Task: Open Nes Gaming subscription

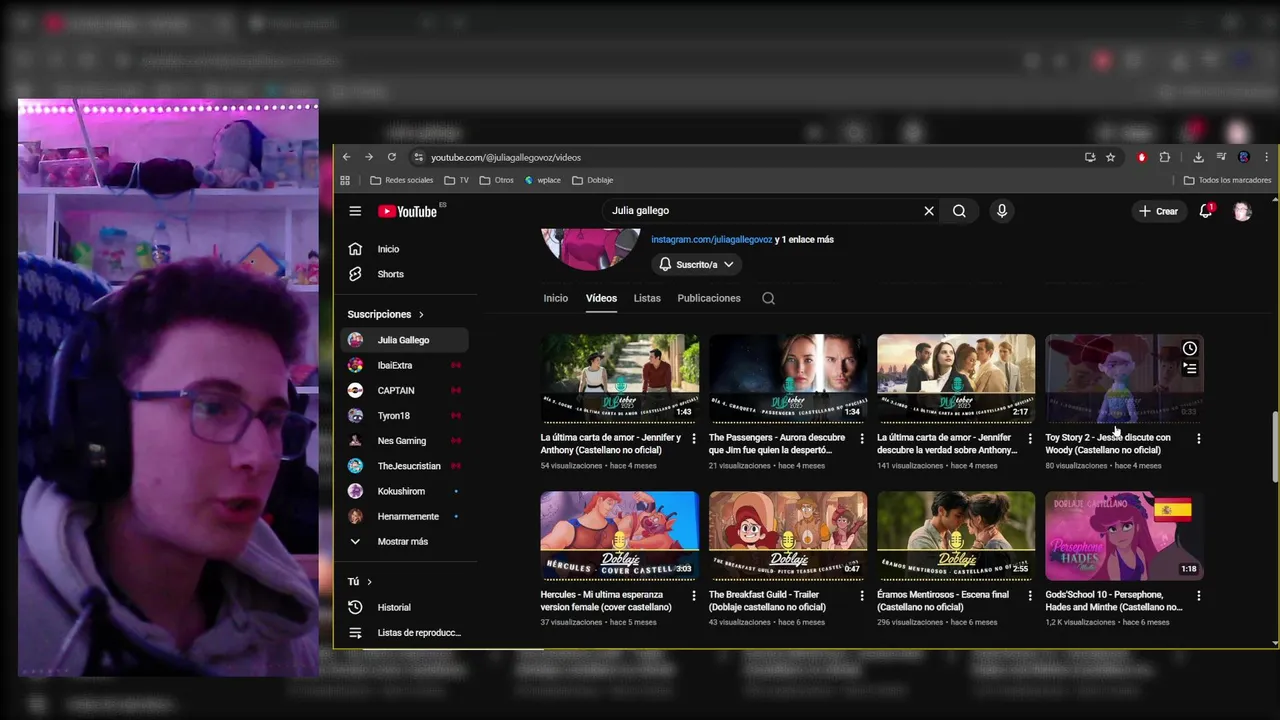Action: pos(404,440)
